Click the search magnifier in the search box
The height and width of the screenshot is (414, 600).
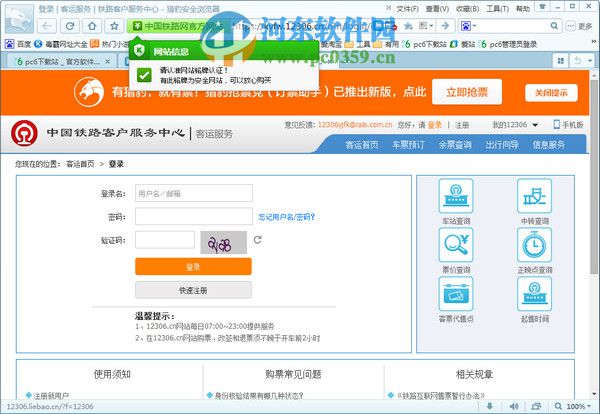tap(554, 26)
